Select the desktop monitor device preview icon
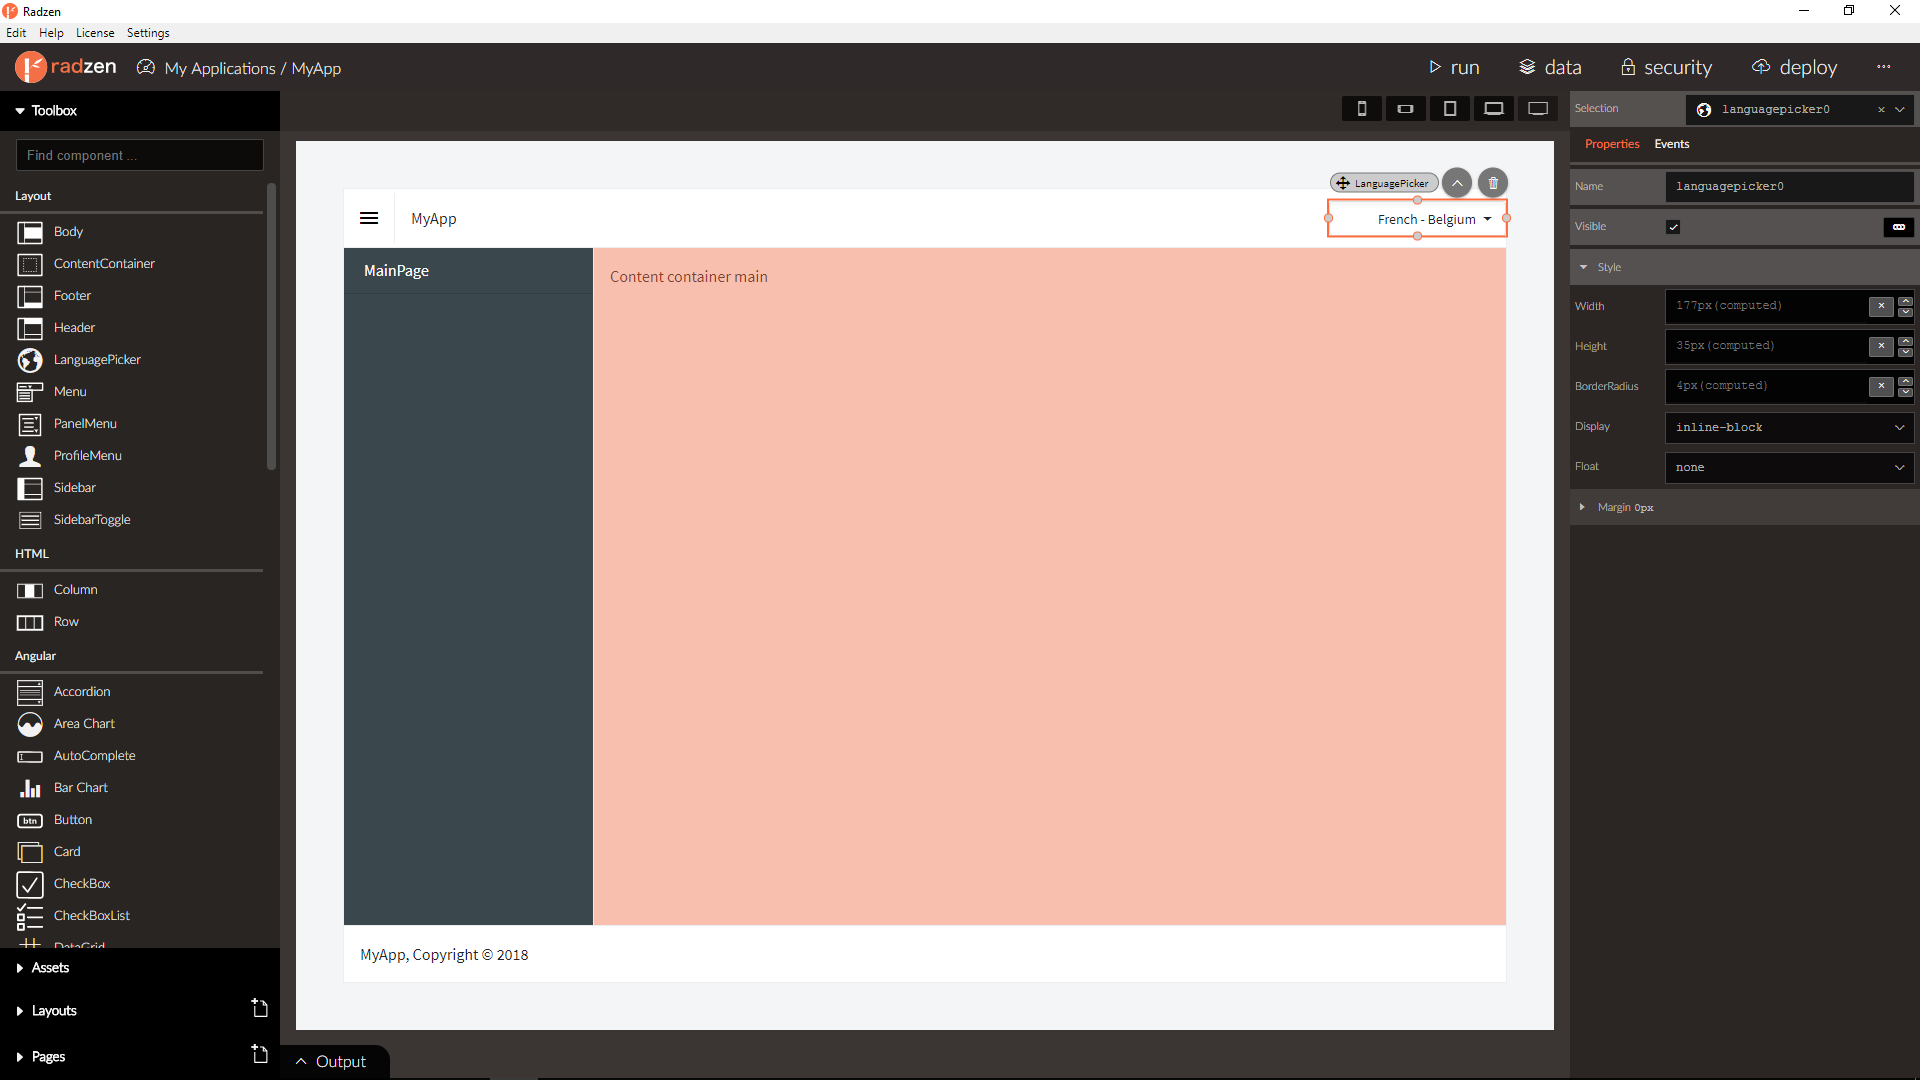Viewport: 1920px width, 1080px height. [x=1538, y=109]
